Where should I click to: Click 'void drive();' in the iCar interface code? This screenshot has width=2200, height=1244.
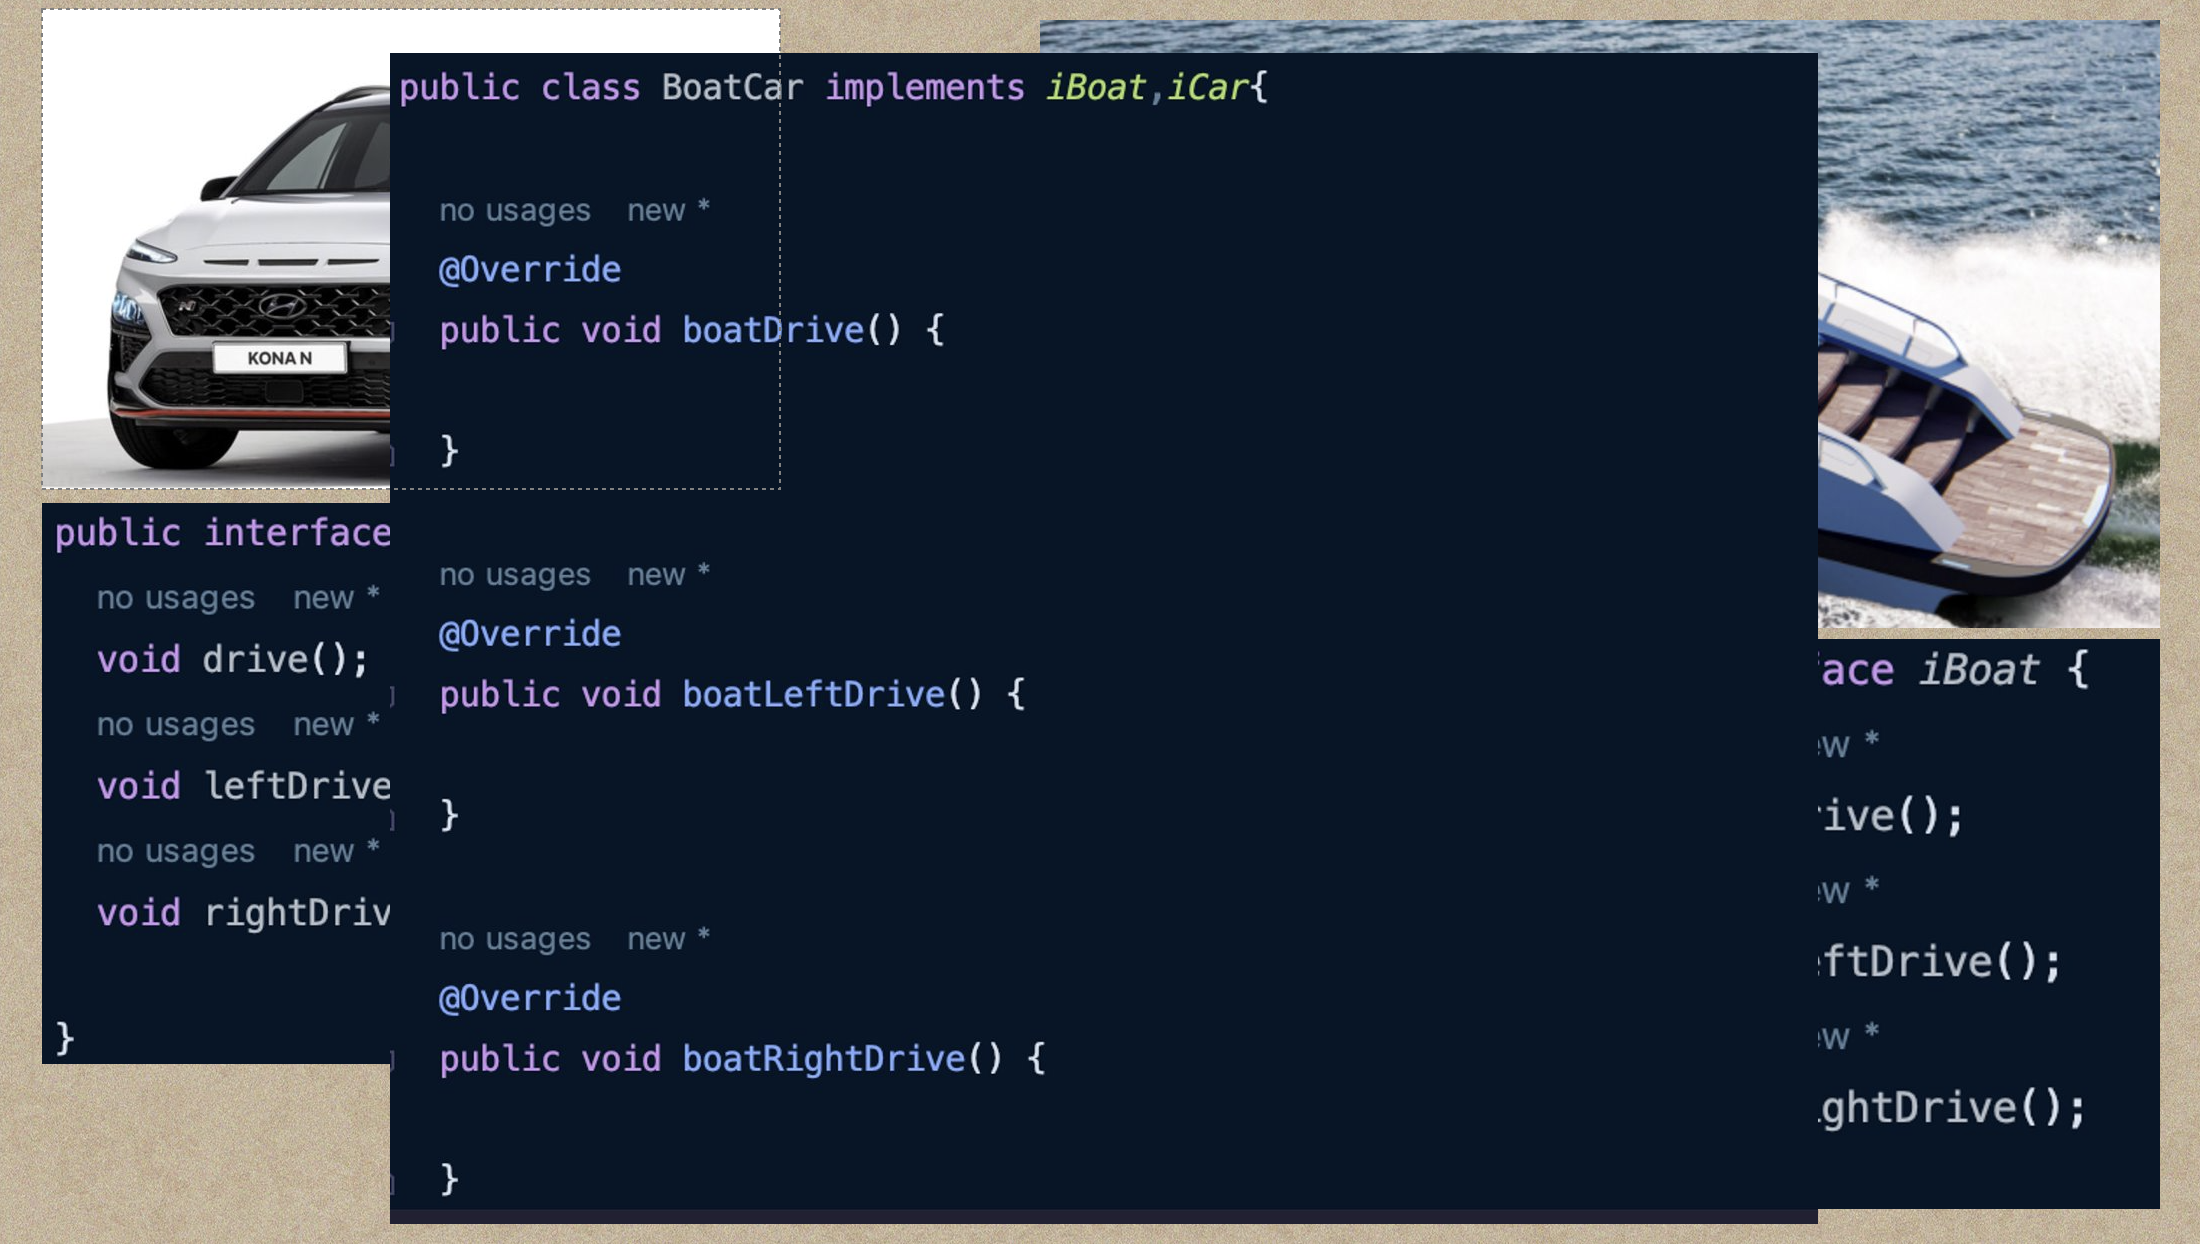click(x=233, y=660)
